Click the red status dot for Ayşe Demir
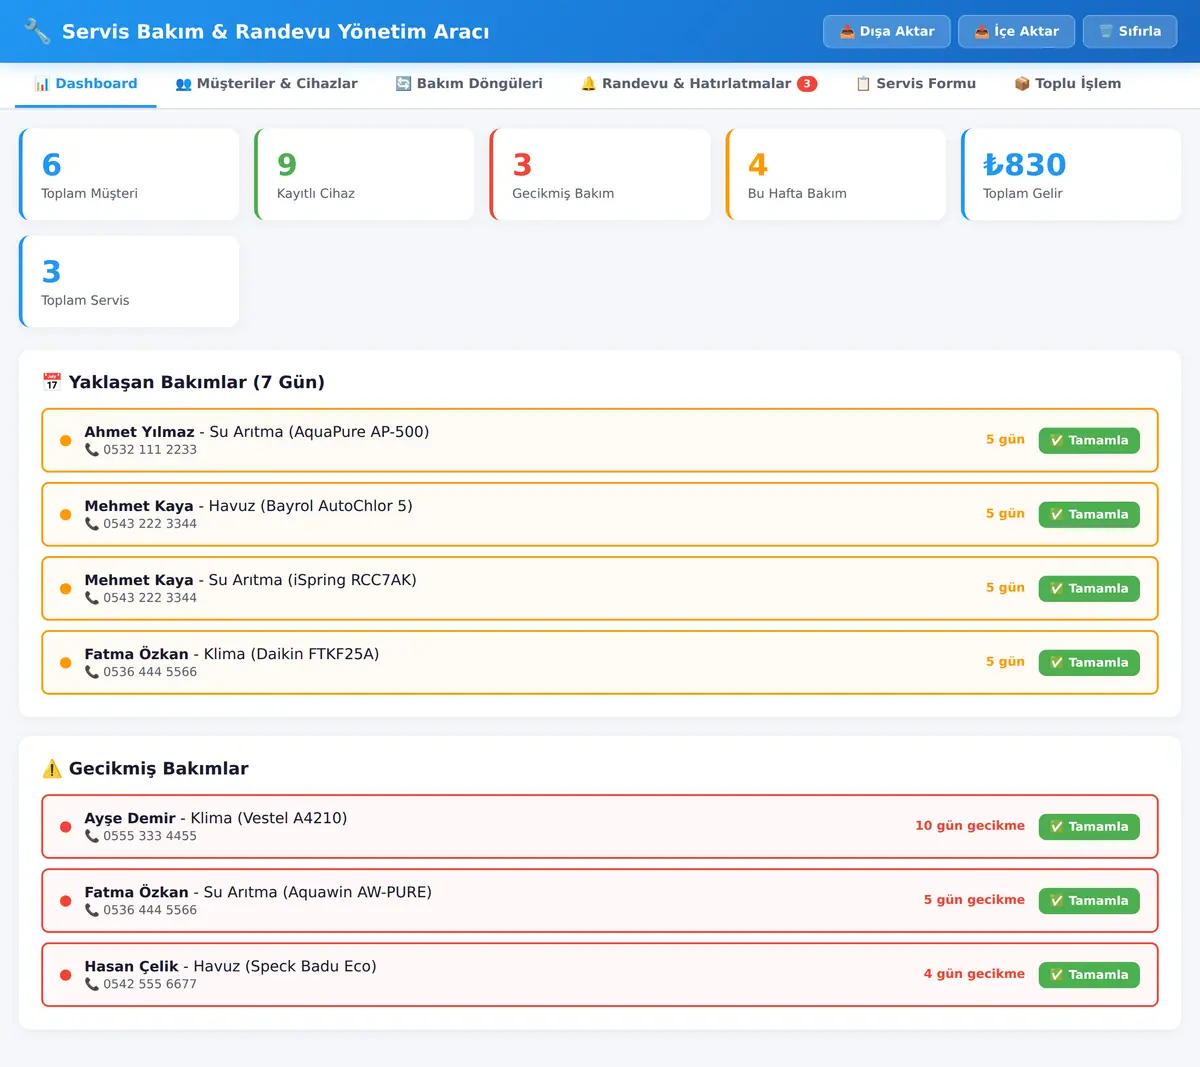 [x=65, y=826]
